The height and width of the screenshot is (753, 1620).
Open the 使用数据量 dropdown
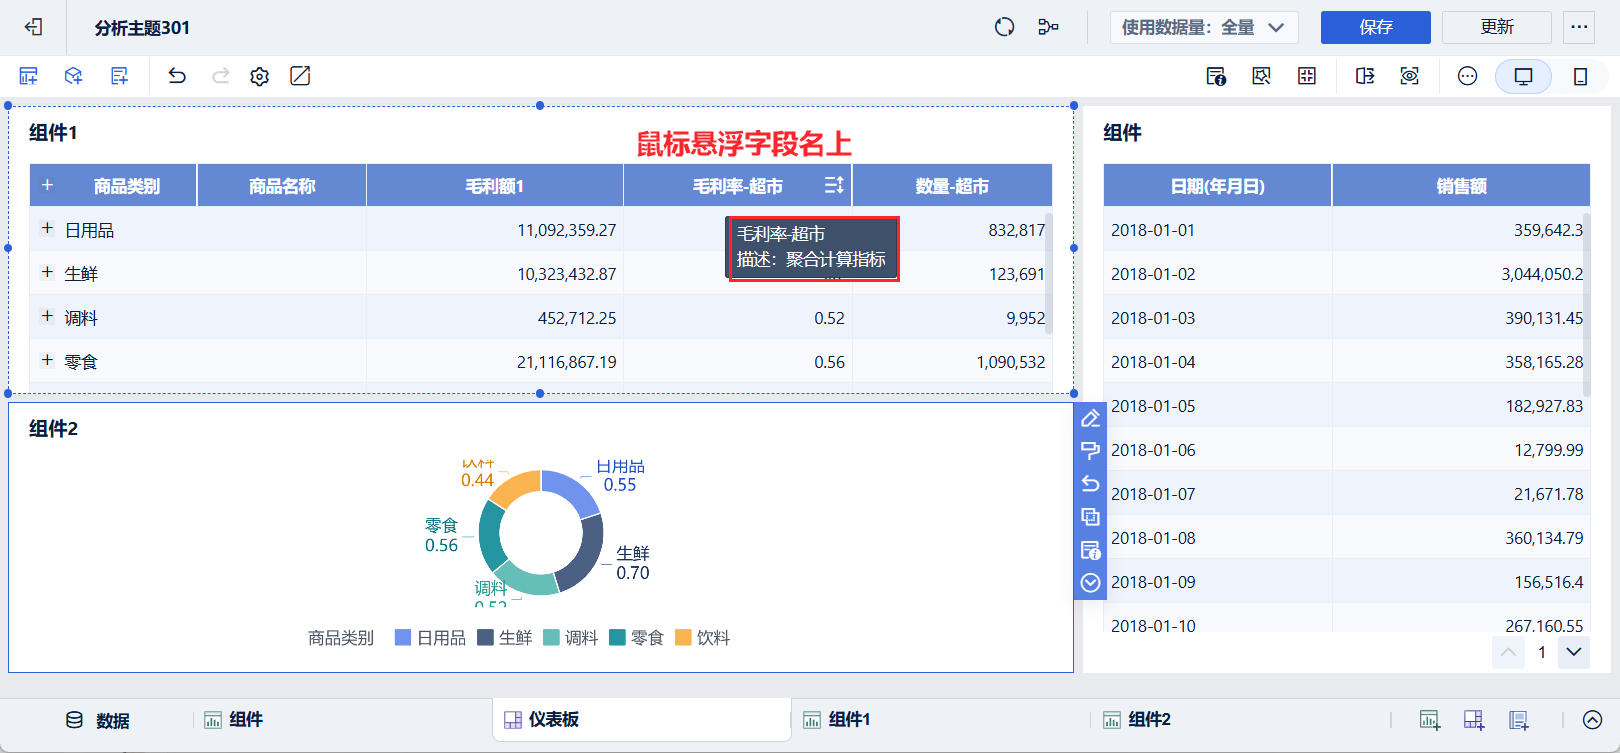click(1204, 27)
